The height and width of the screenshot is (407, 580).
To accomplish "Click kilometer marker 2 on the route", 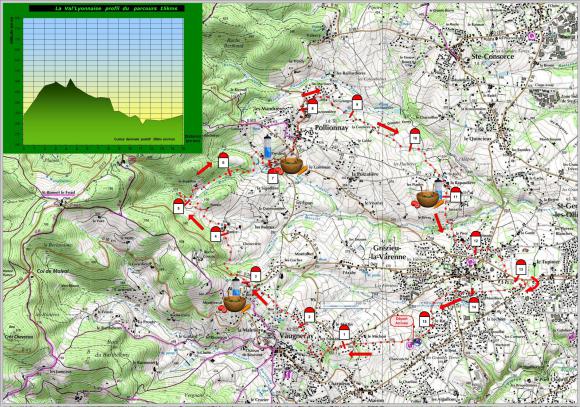I will click(x=309, y=315).
